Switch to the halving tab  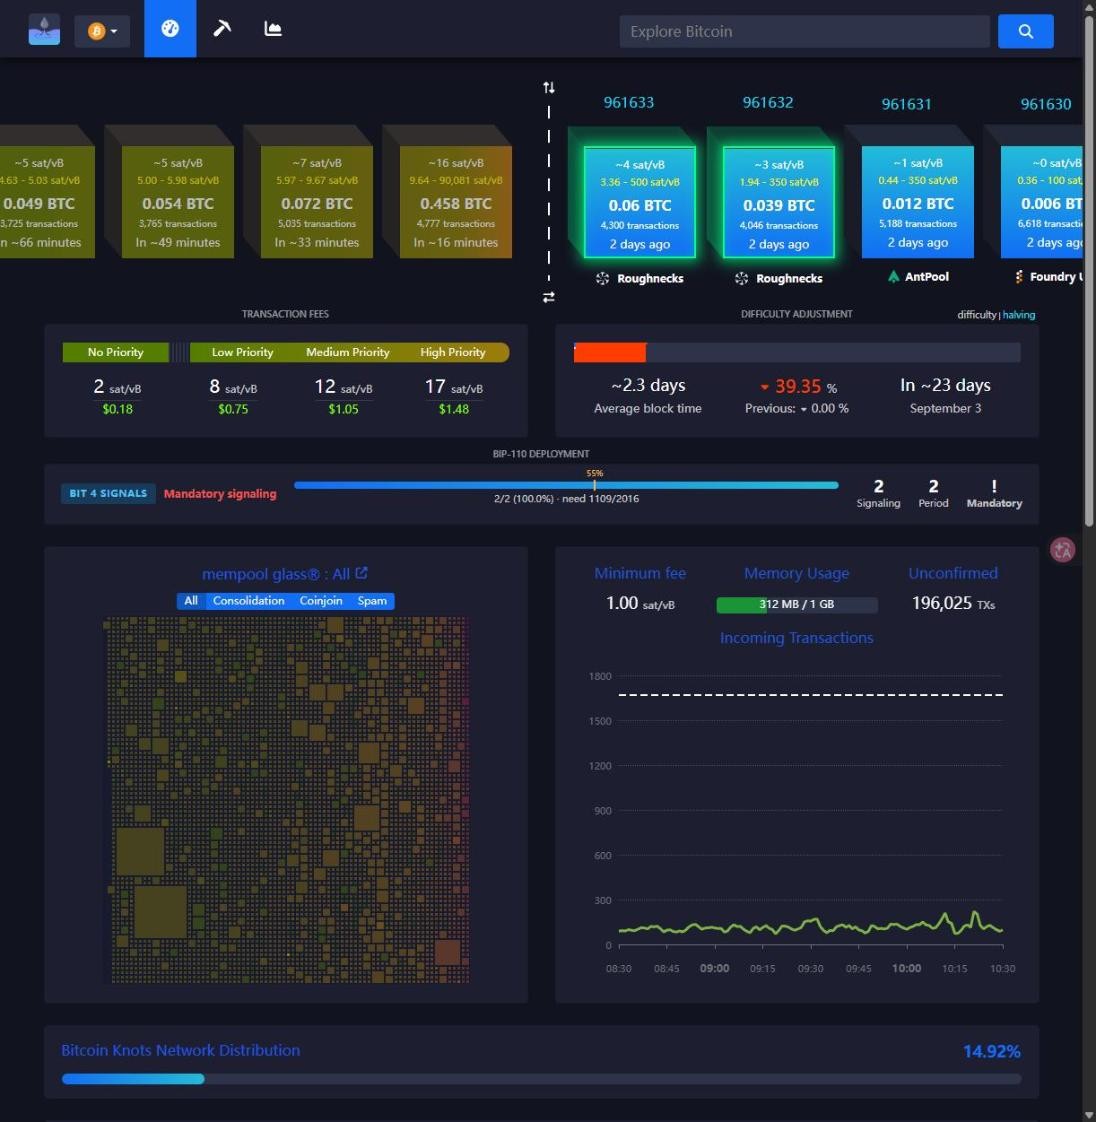pyautogui.click(x=1019, y=315)
